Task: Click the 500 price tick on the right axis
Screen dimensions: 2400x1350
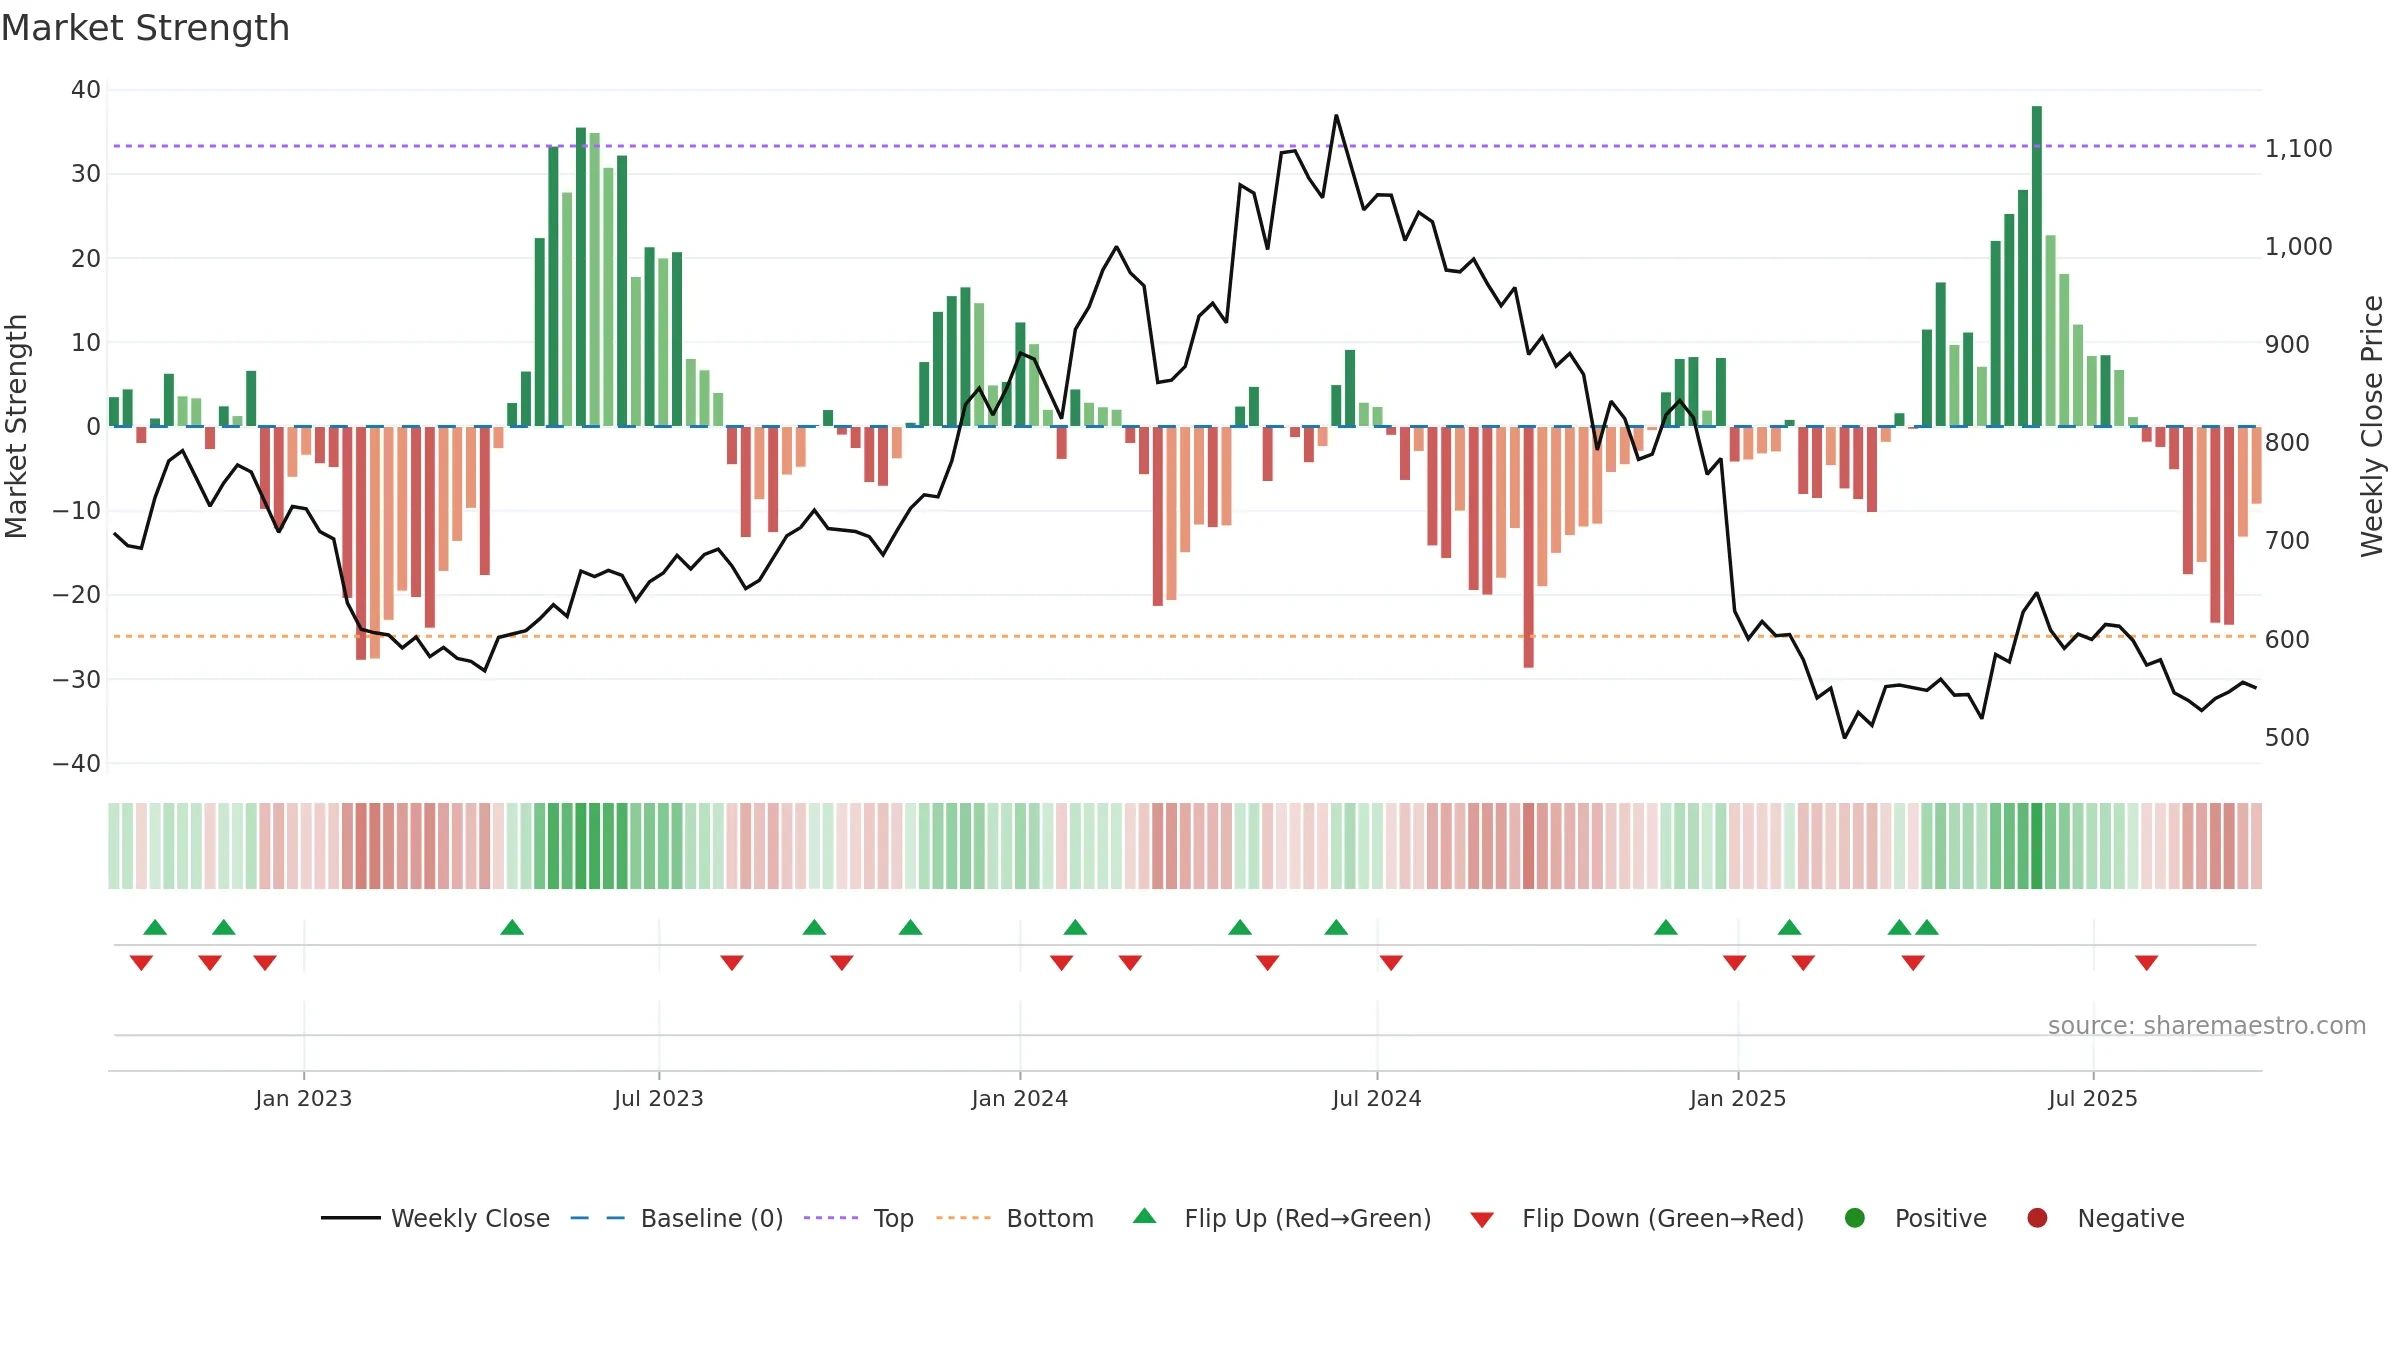Action: (x=2287, y=737)
